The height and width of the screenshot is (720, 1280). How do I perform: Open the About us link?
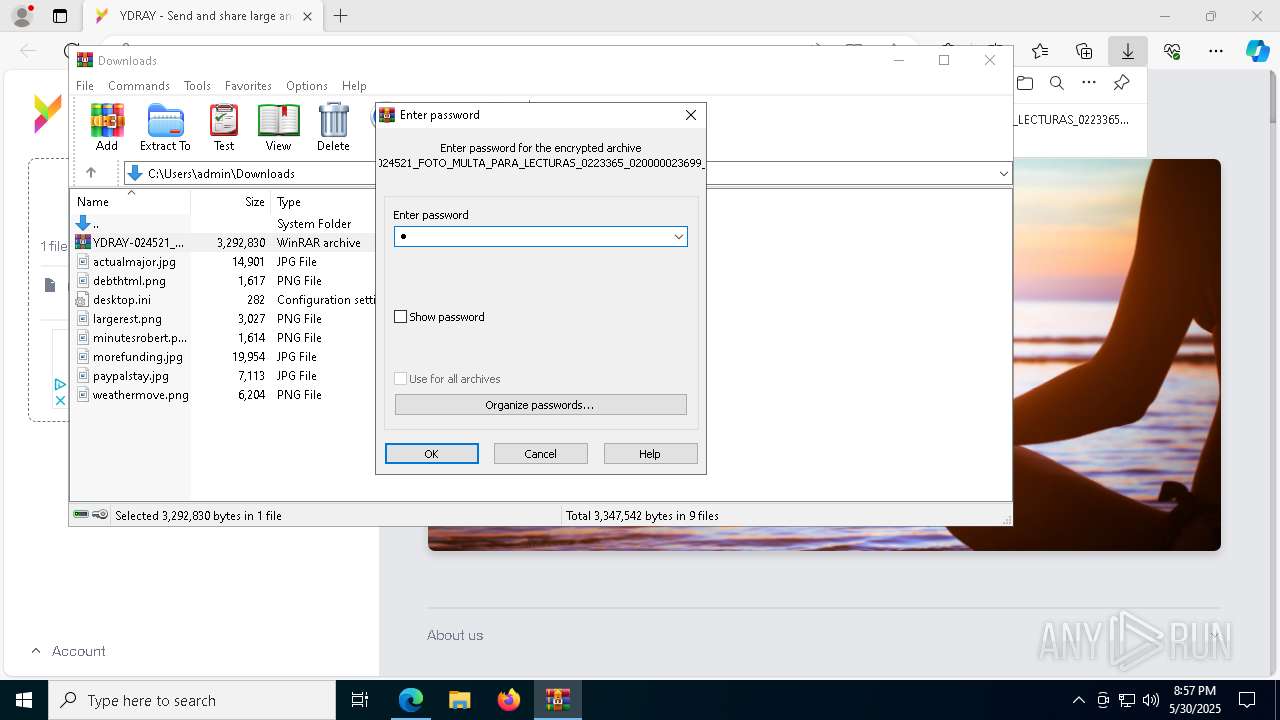pyautogui.click(x=455, y=635)
